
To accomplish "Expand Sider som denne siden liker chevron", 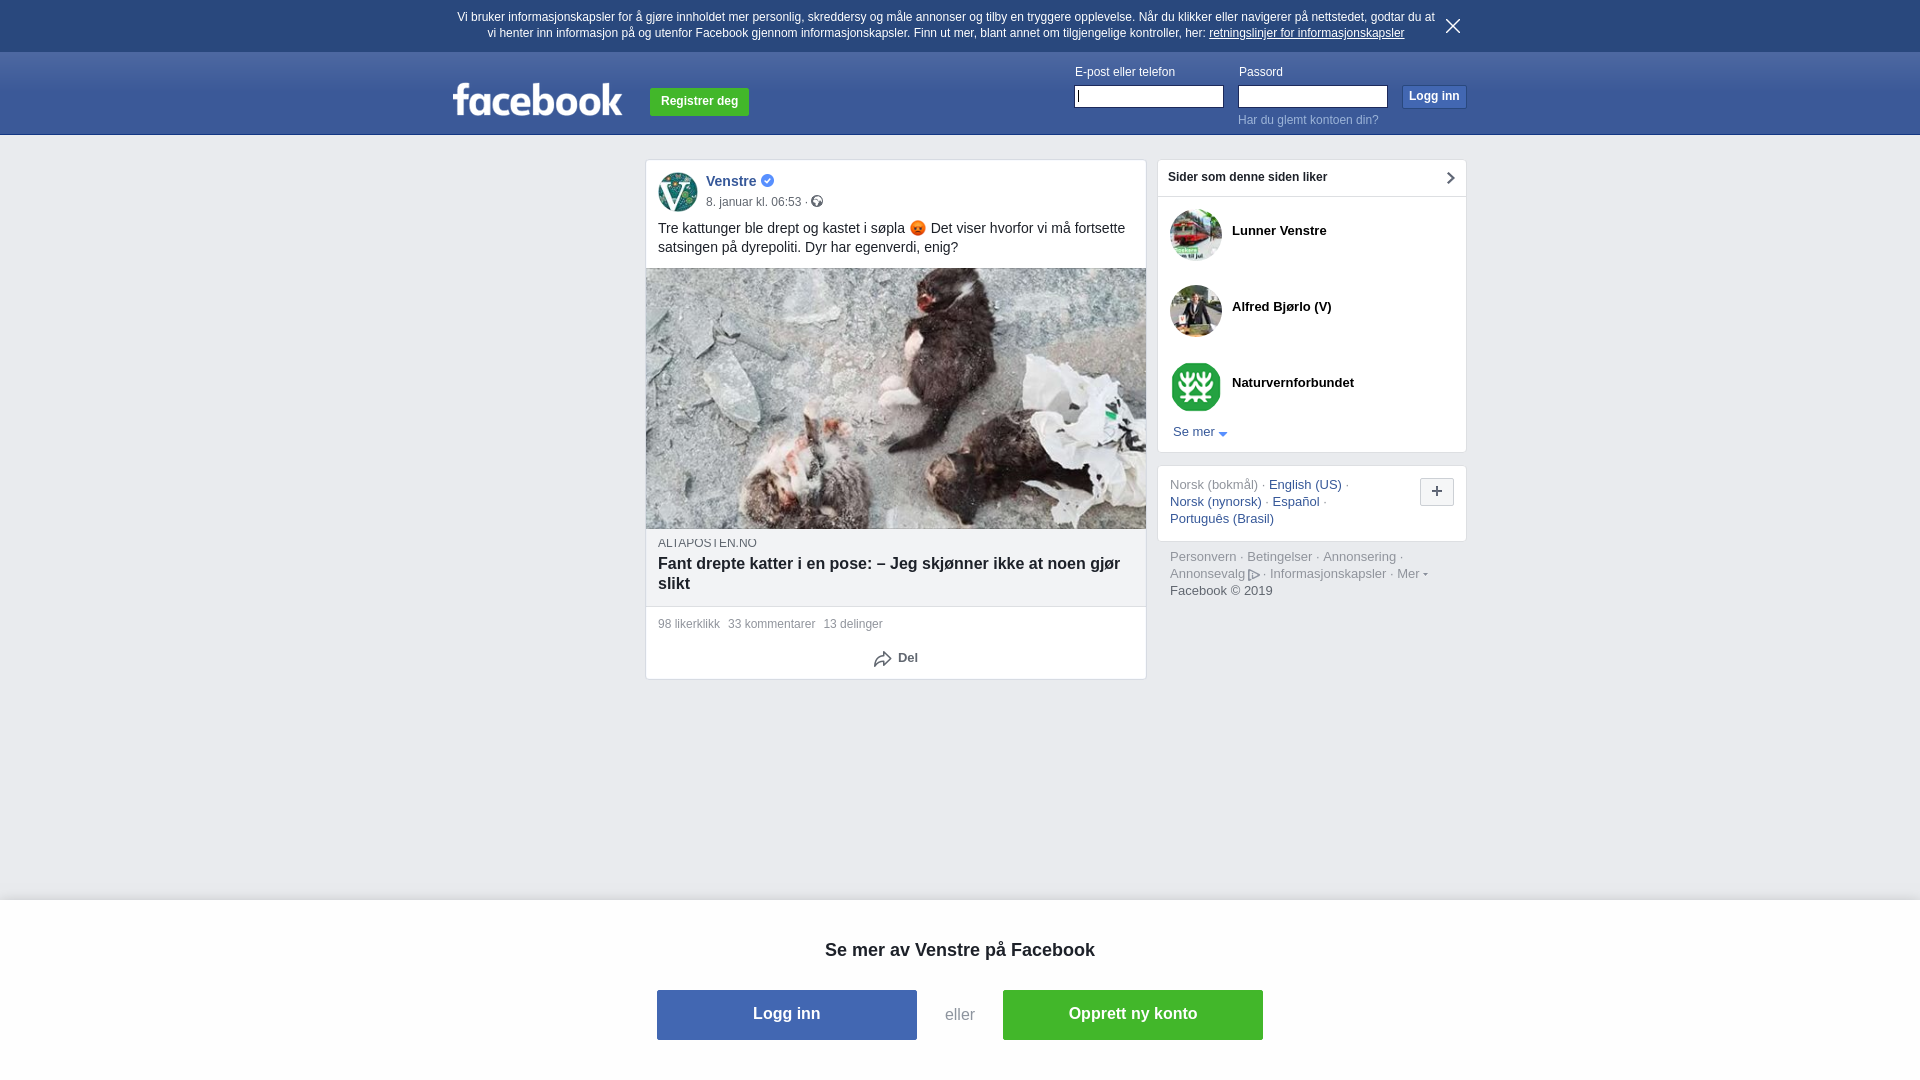I will pyautogui.click(x=1450, y=178).
